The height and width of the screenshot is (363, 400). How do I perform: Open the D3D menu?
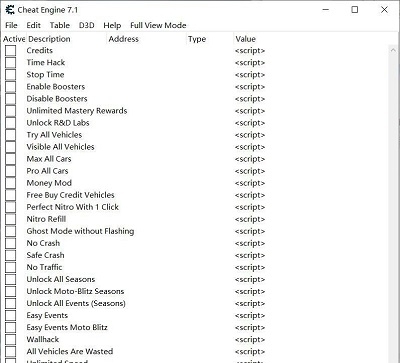coord(86,25)
